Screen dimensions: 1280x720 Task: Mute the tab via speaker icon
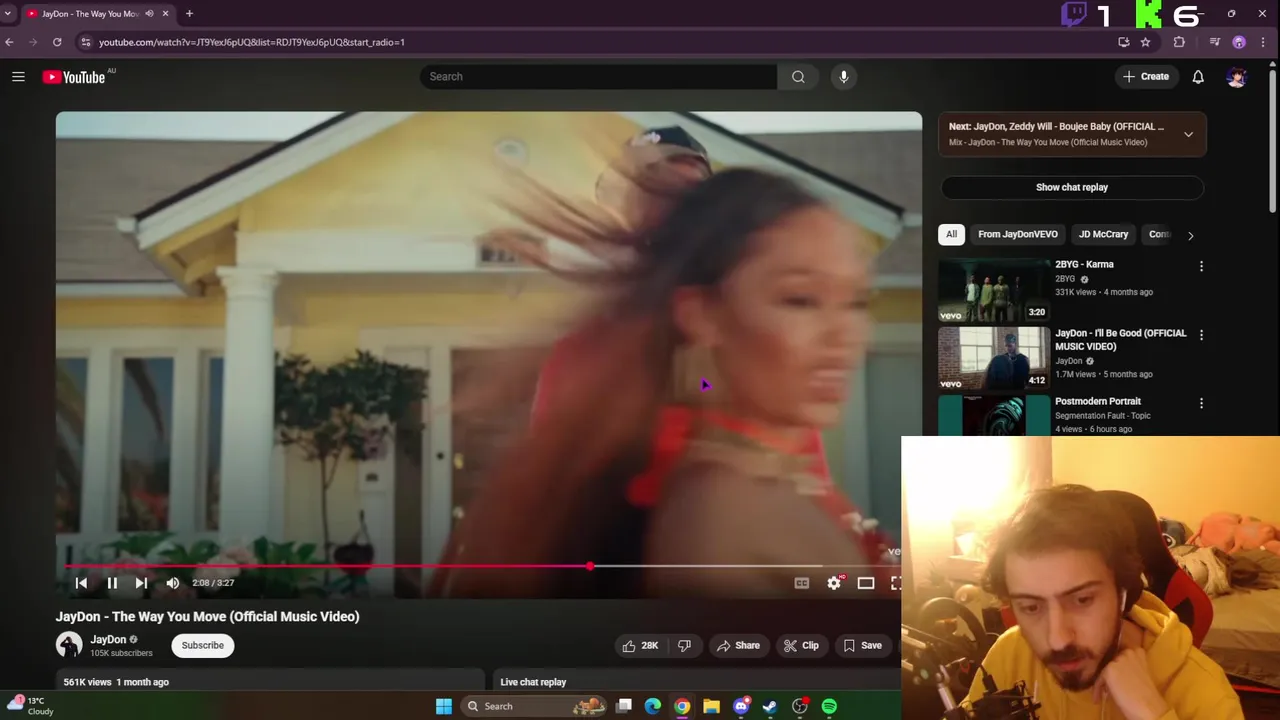[149, 14]
